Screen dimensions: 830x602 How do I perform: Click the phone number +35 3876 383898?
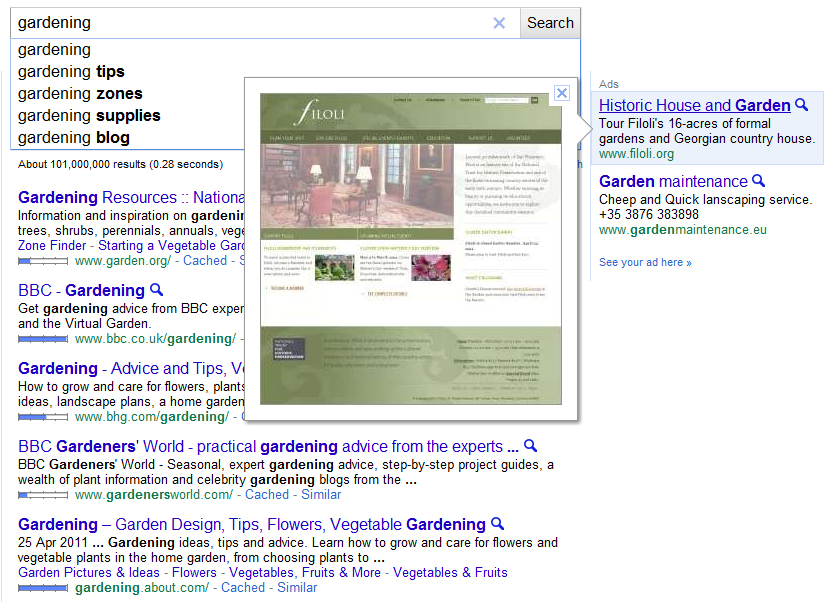coord(649,214)
